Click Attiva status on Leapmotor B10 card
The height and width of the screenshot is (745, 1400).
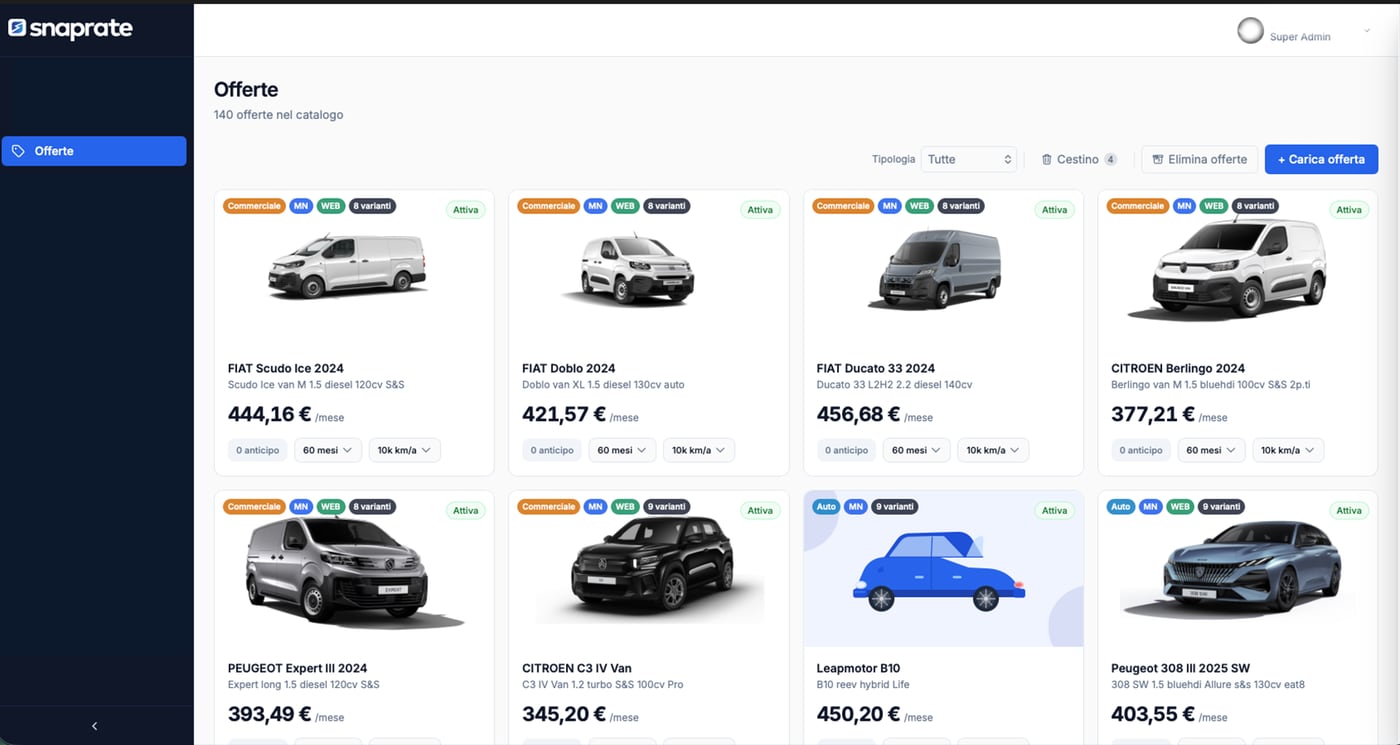pos(1055,510)
